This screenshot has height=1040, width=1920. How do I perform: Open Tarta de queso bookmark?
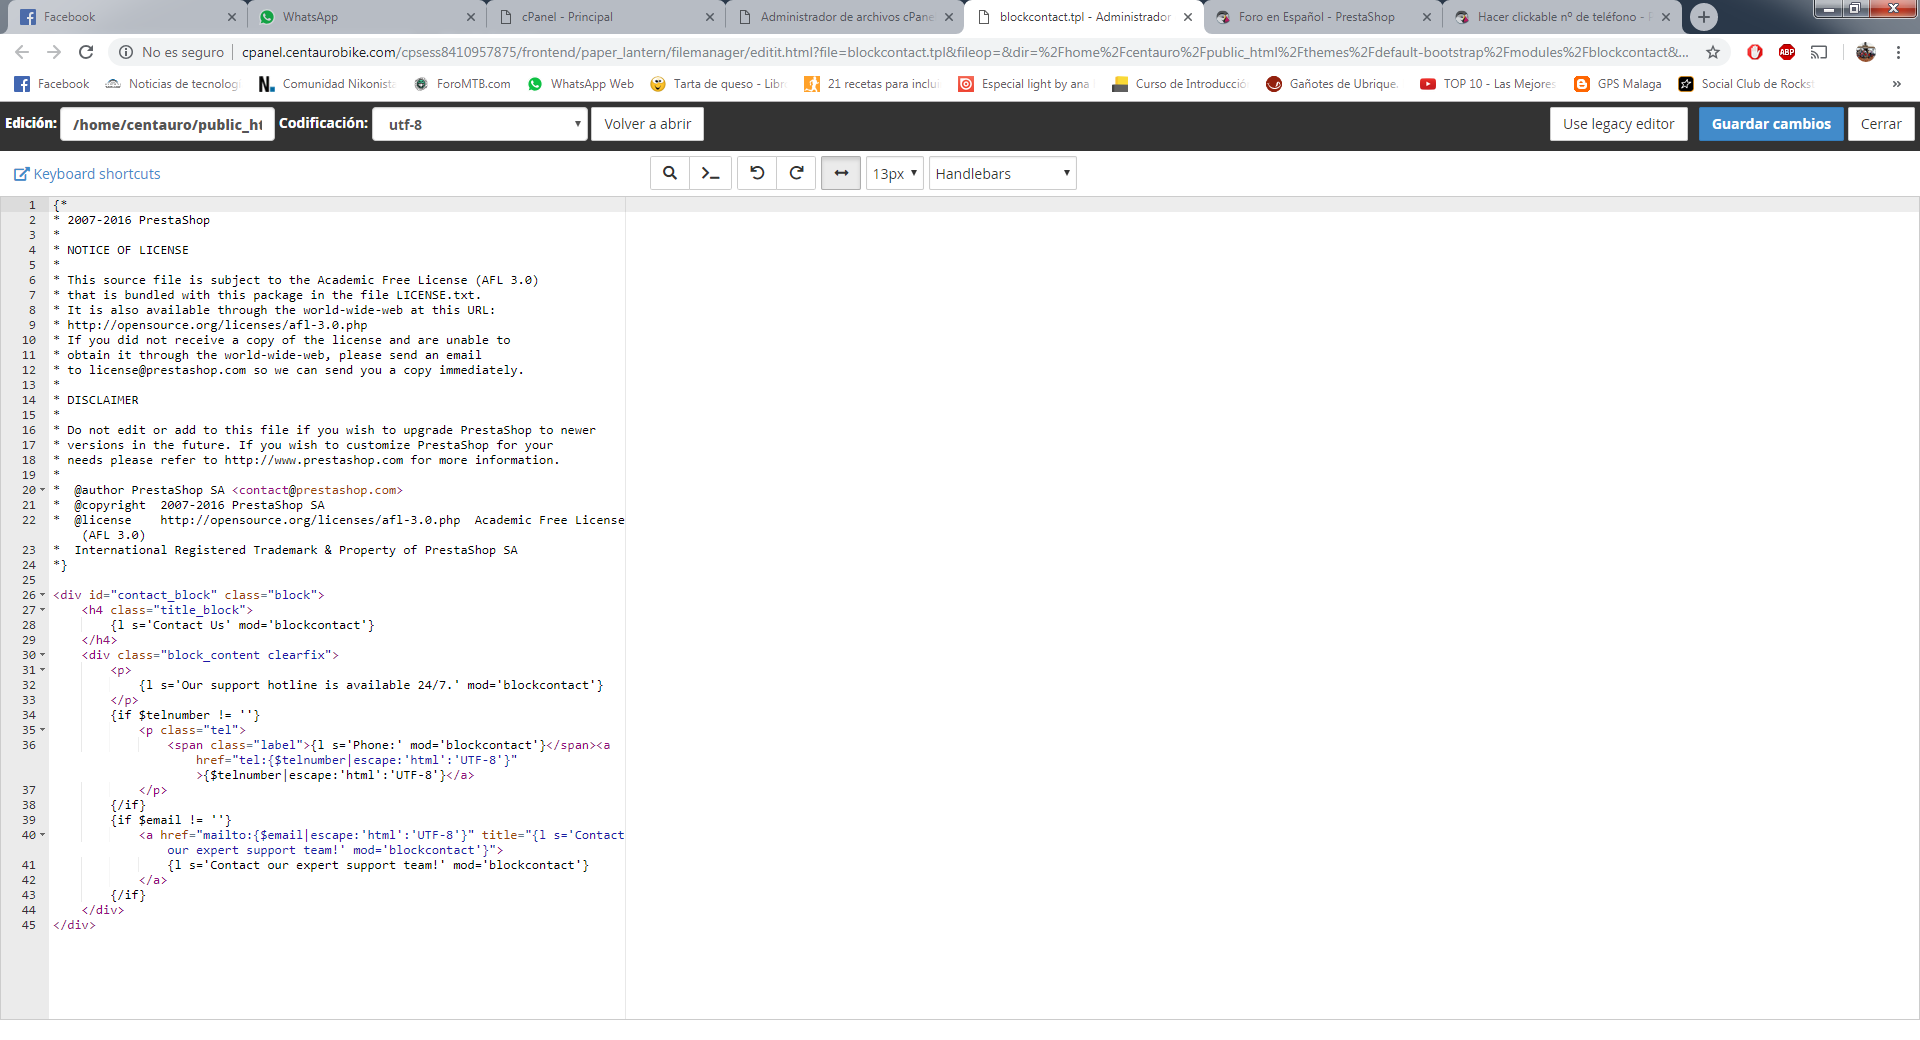718,84
